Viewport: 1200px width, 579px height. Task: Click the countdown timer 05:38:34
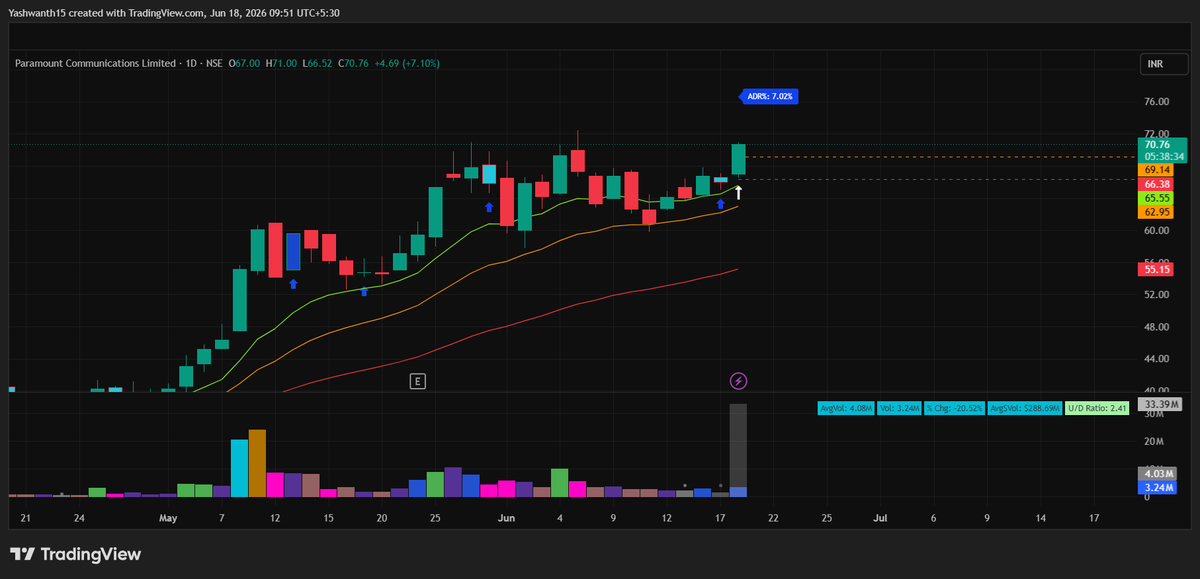point(1163,157)
